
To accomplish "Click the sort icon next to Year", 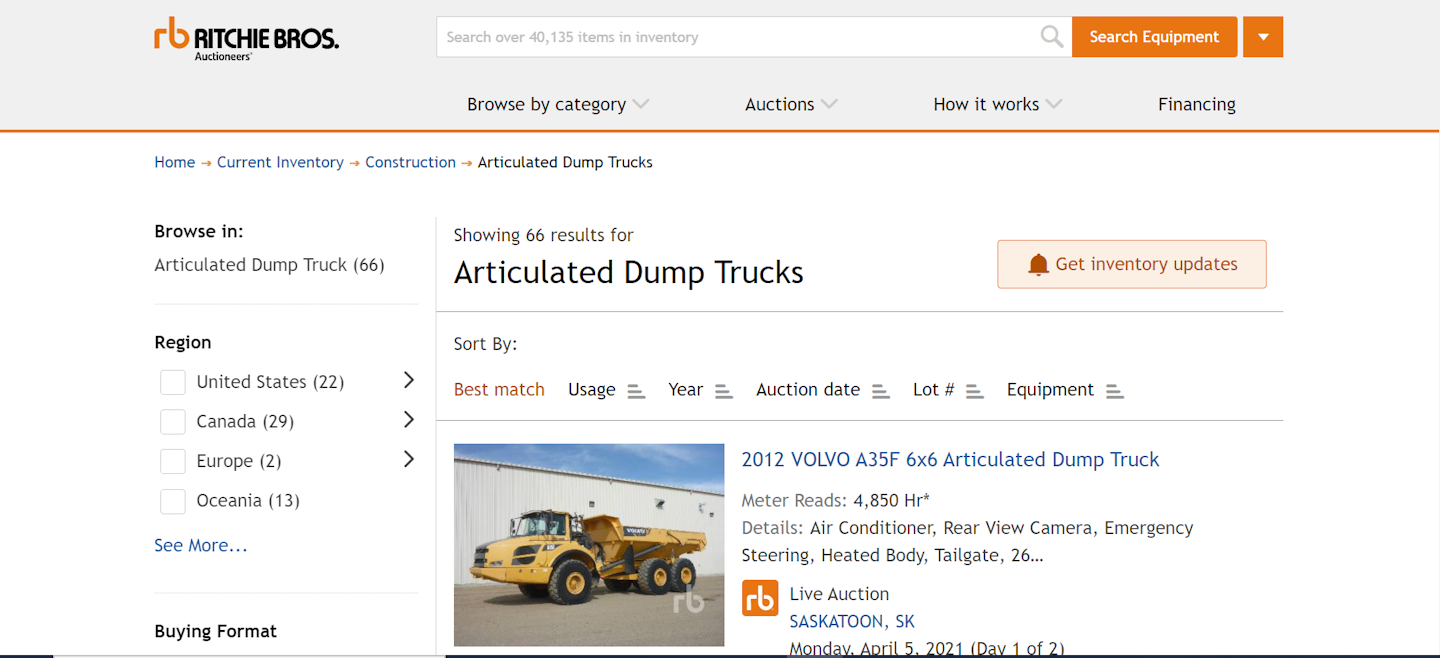I will click(724, 391).
